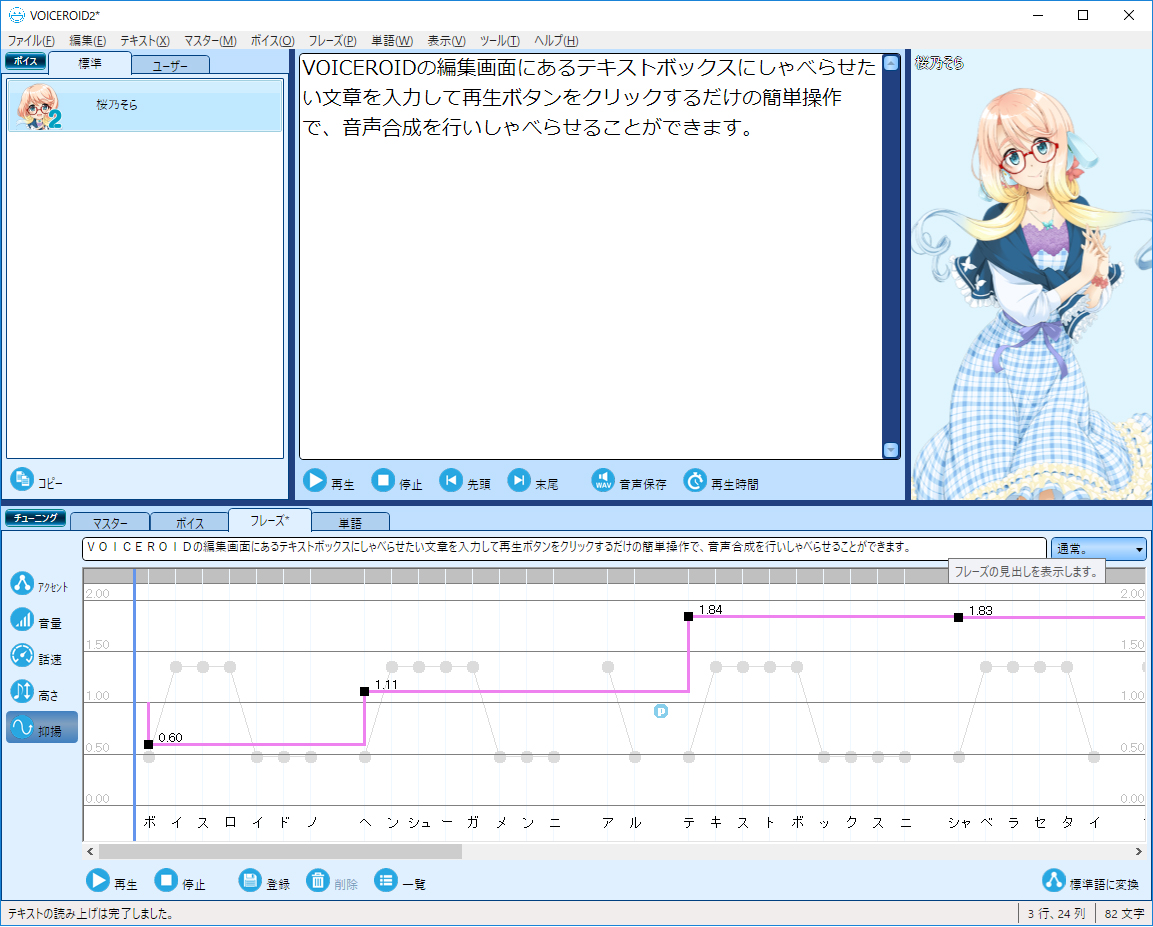This screenshot has height=927, width=1153.
Task: Switch to the ユーザー voice tab
Action: click(x=171, y=65)
